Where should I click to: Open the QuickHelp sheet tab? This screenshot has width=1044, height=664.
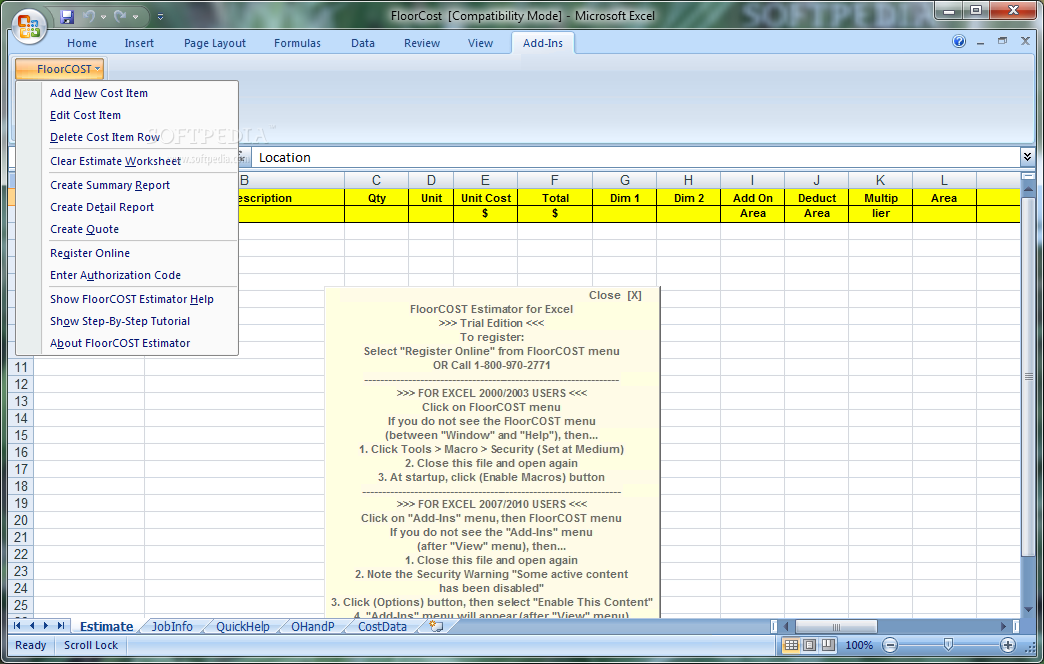coord(242,627)
